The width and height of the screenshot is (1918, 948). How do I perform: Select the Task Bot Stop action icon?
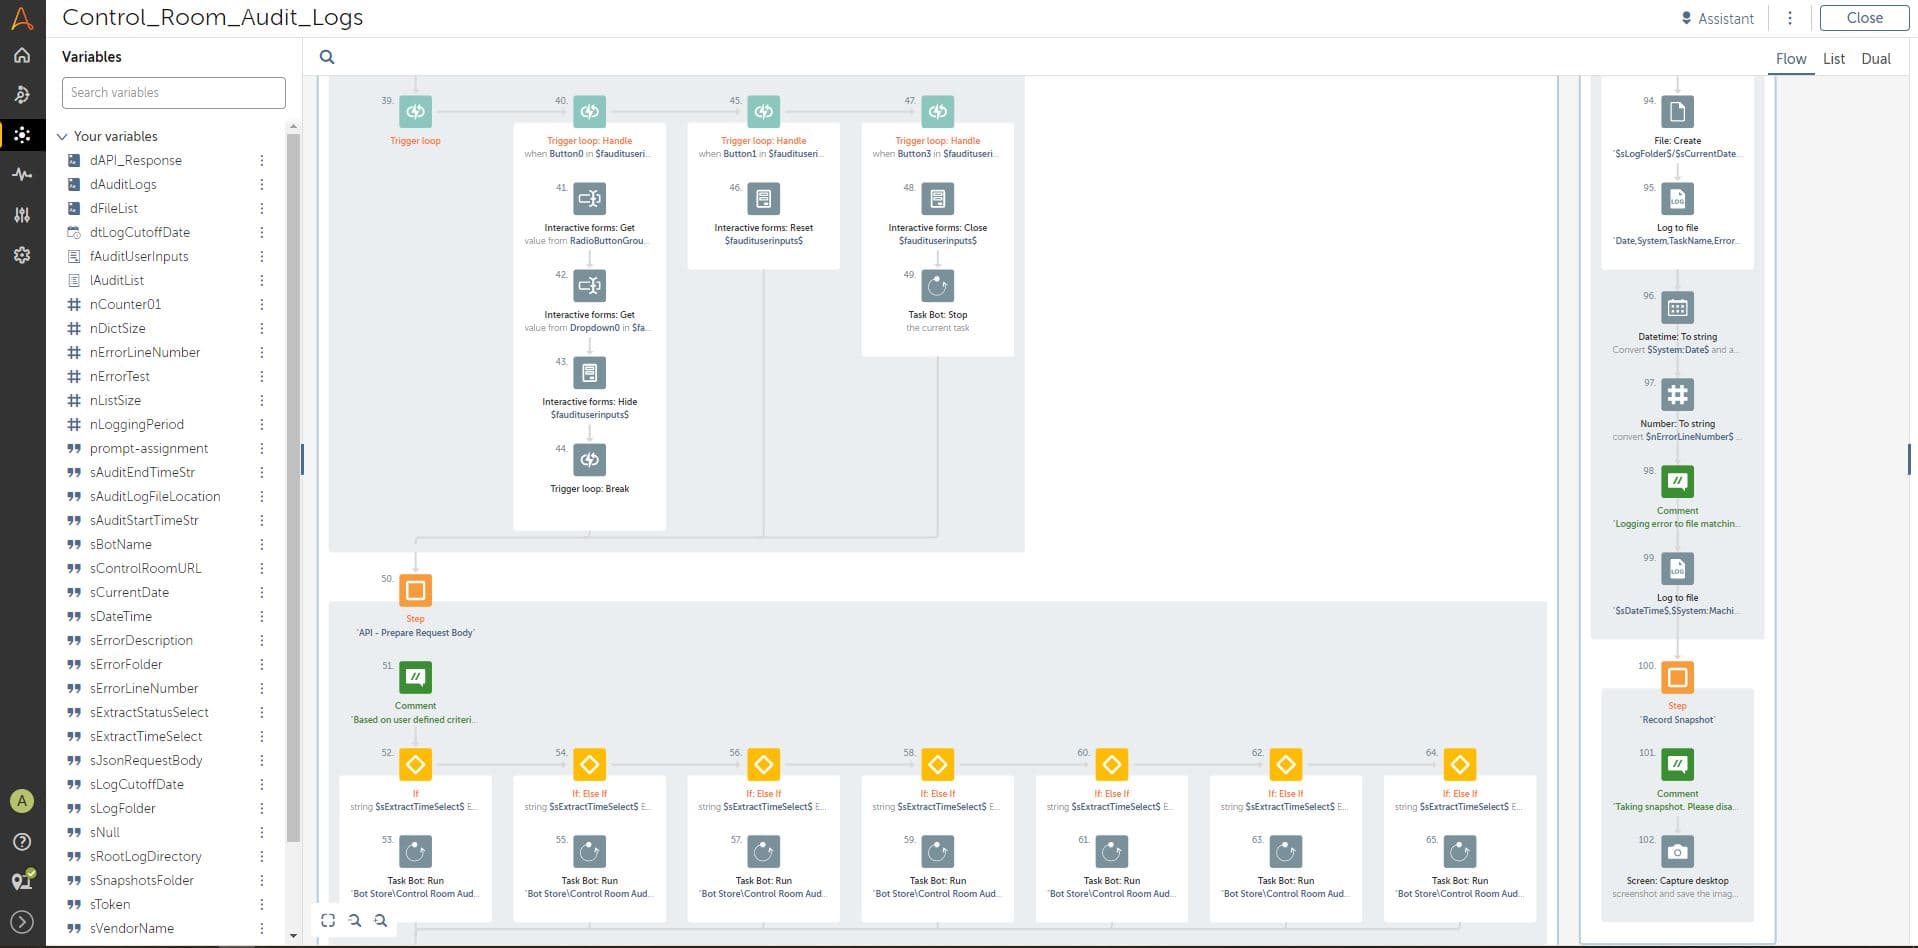tap(937, 286)
